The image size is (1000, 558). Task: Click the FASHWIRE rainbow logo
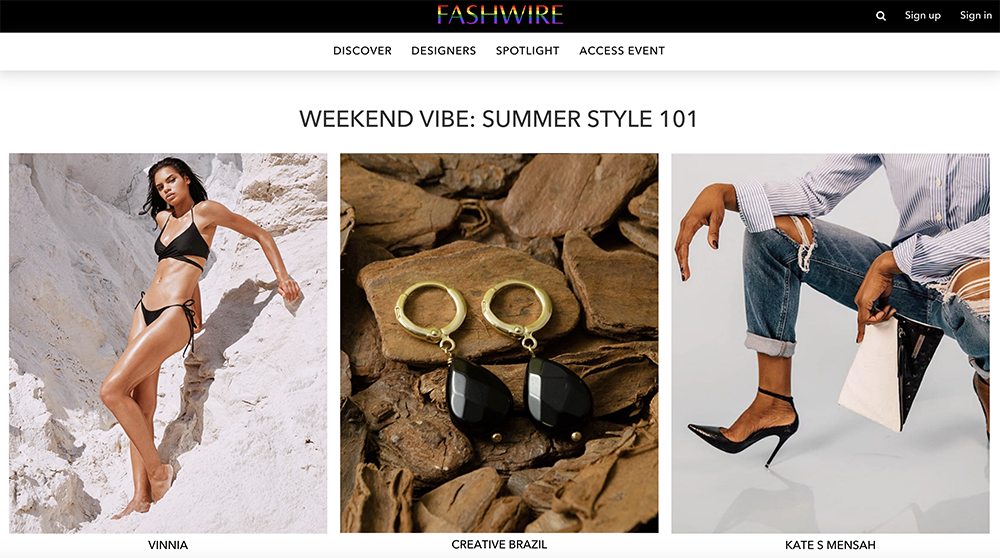499,15
